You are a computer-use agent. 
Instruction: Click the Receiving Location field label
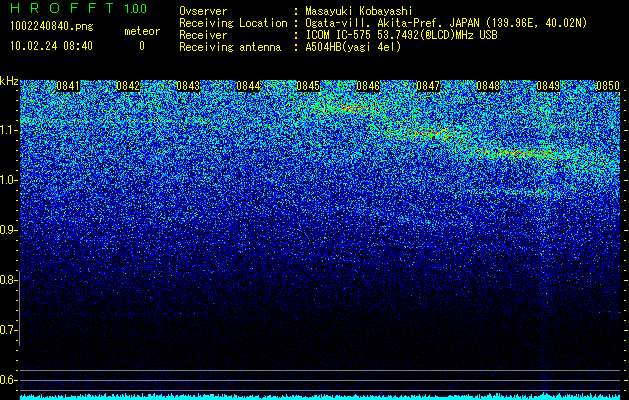[233, 23]
